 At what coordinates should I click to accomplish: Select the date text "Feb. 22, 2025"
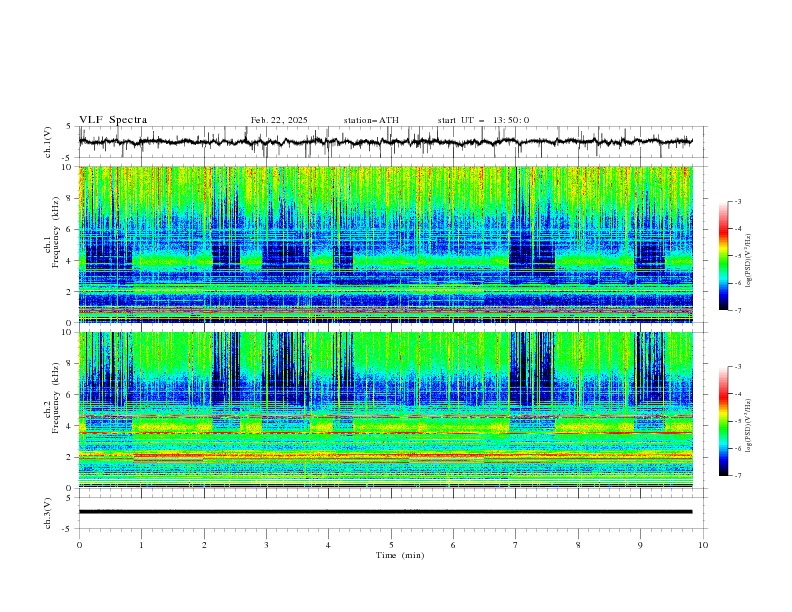pos(279,120)
